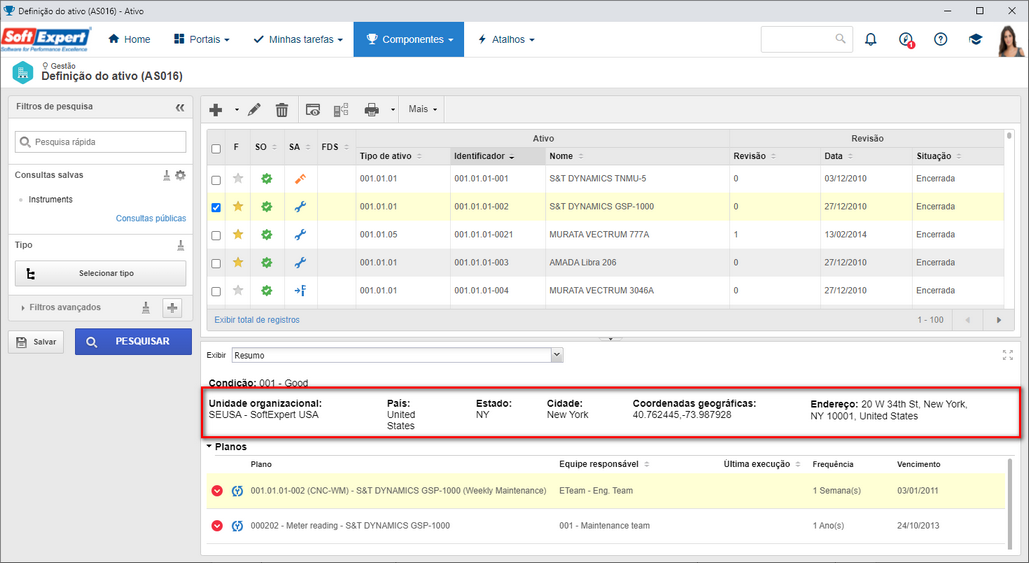Click the red status icon on Weekly Maintenance plan
The width and height of the screenshot is (1029, 563).
(x=217, y=491)
